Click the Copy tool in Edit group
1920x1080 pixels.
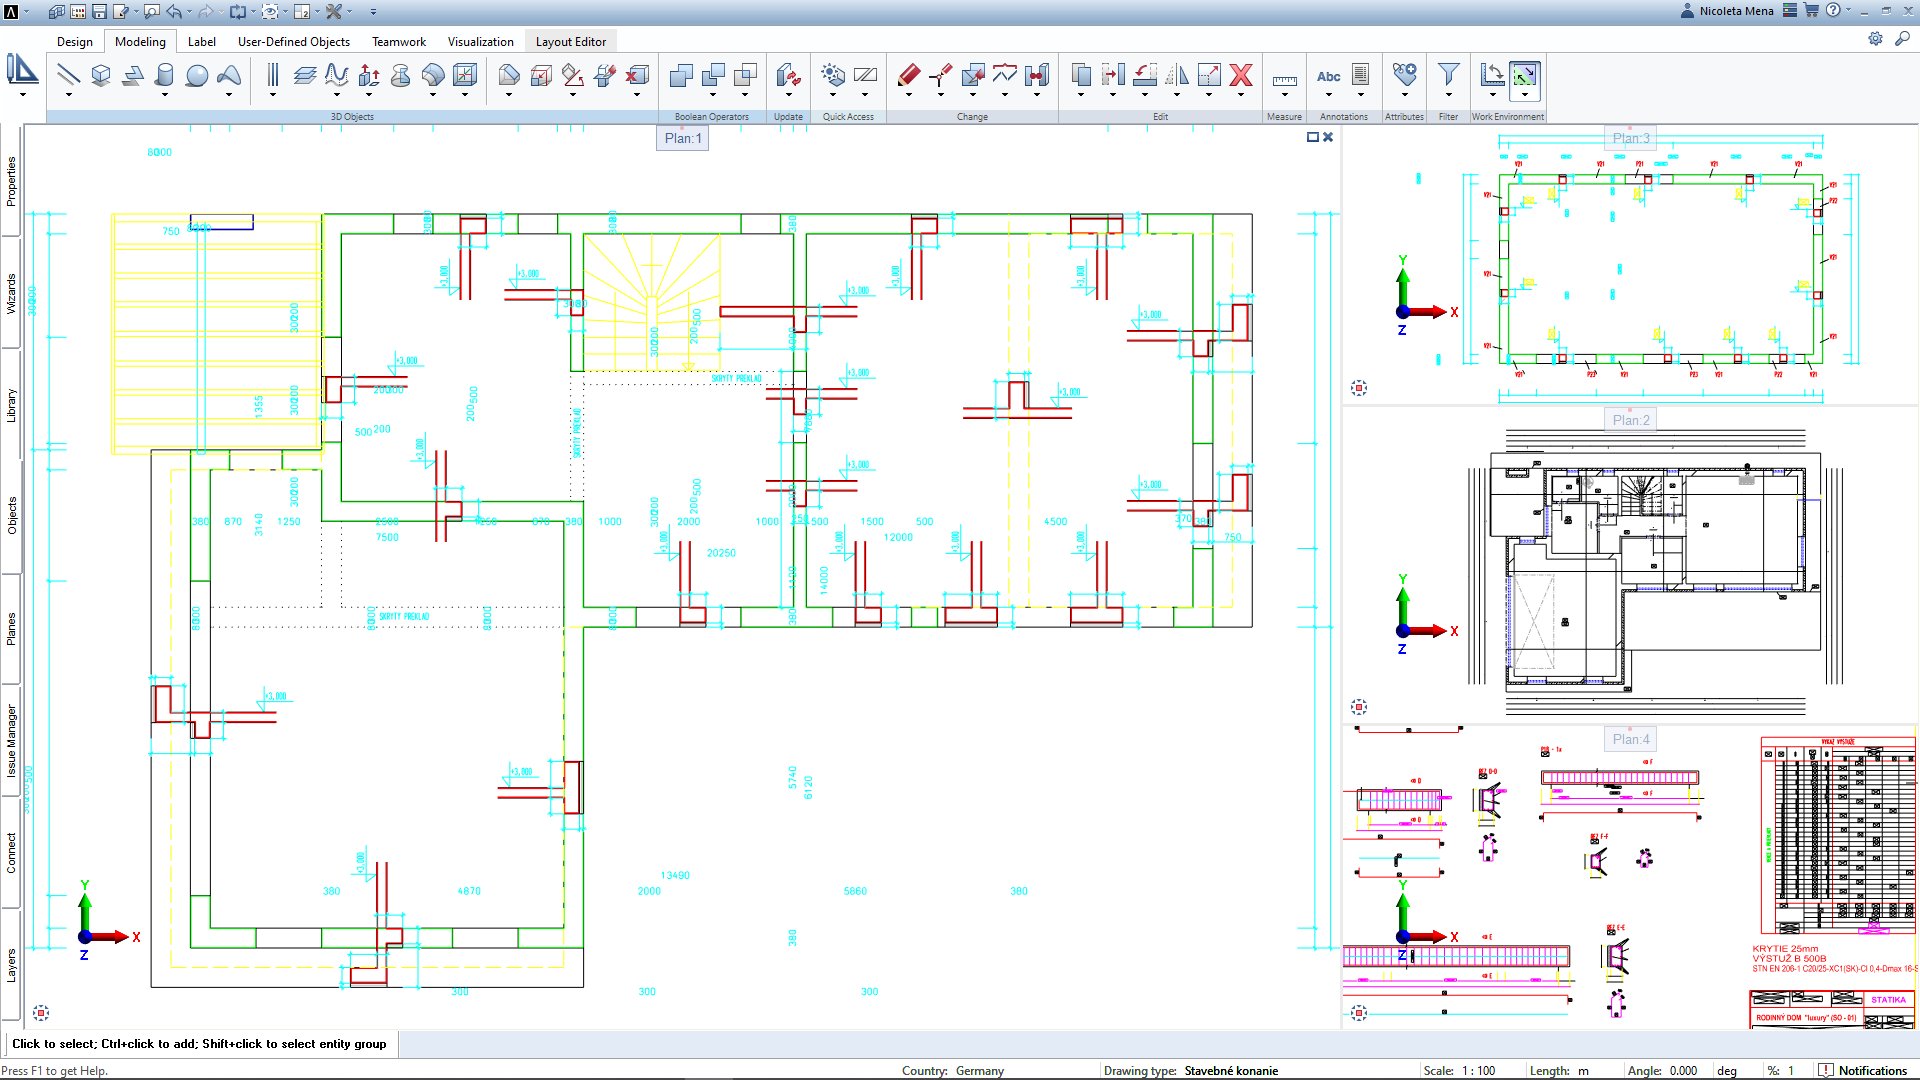tap(1081, 75)
